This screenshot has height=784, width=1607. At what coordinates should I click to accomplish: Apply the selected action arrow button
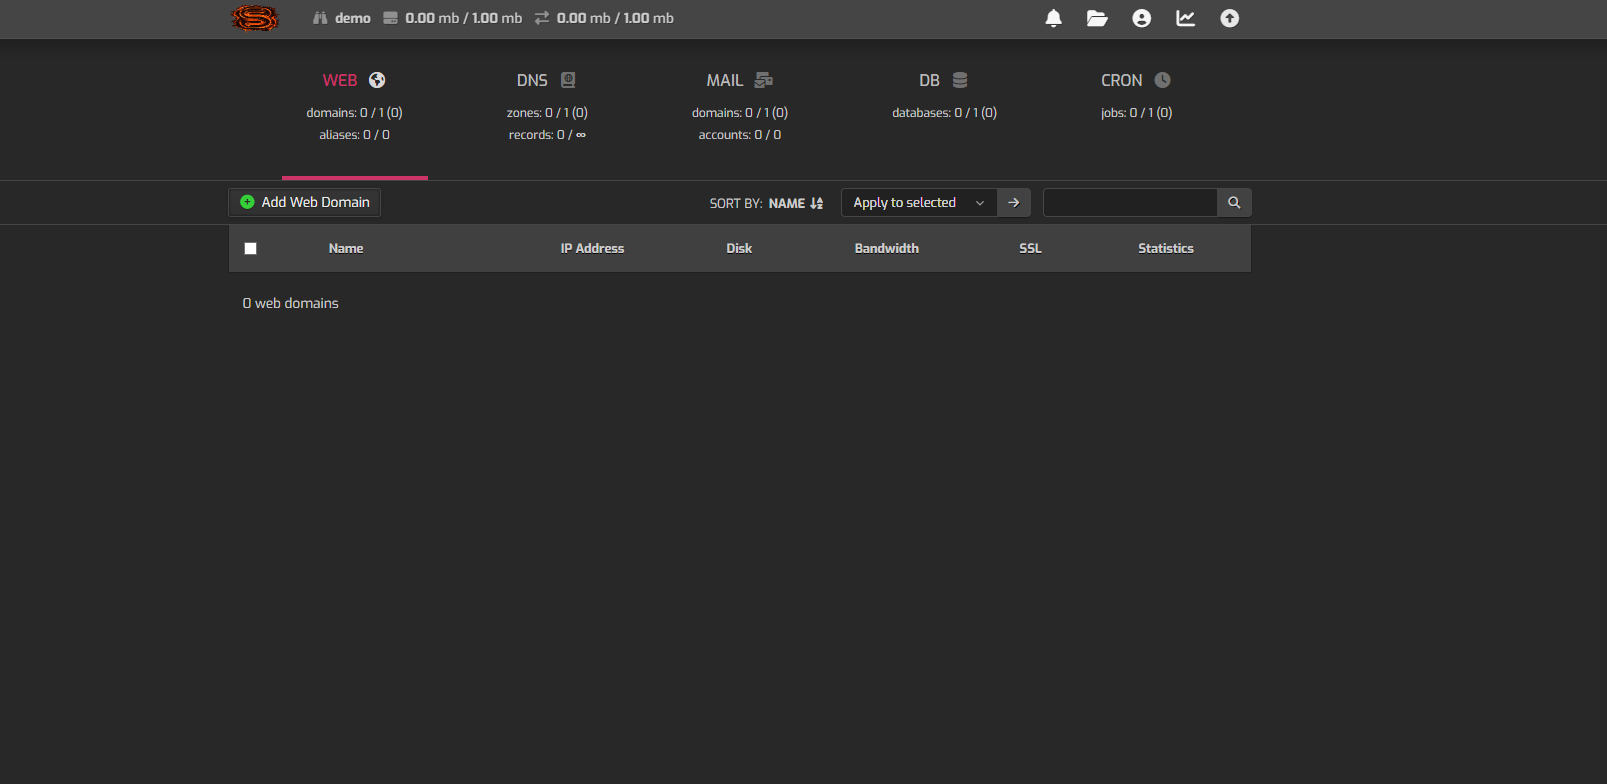coord(1013,203)
